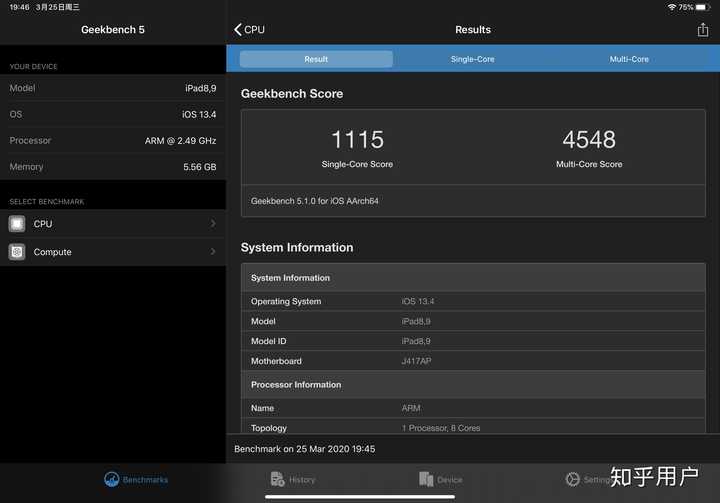Open the Settings tab gear icon
The image size is (720, 503).
click(x=573, y=479)
